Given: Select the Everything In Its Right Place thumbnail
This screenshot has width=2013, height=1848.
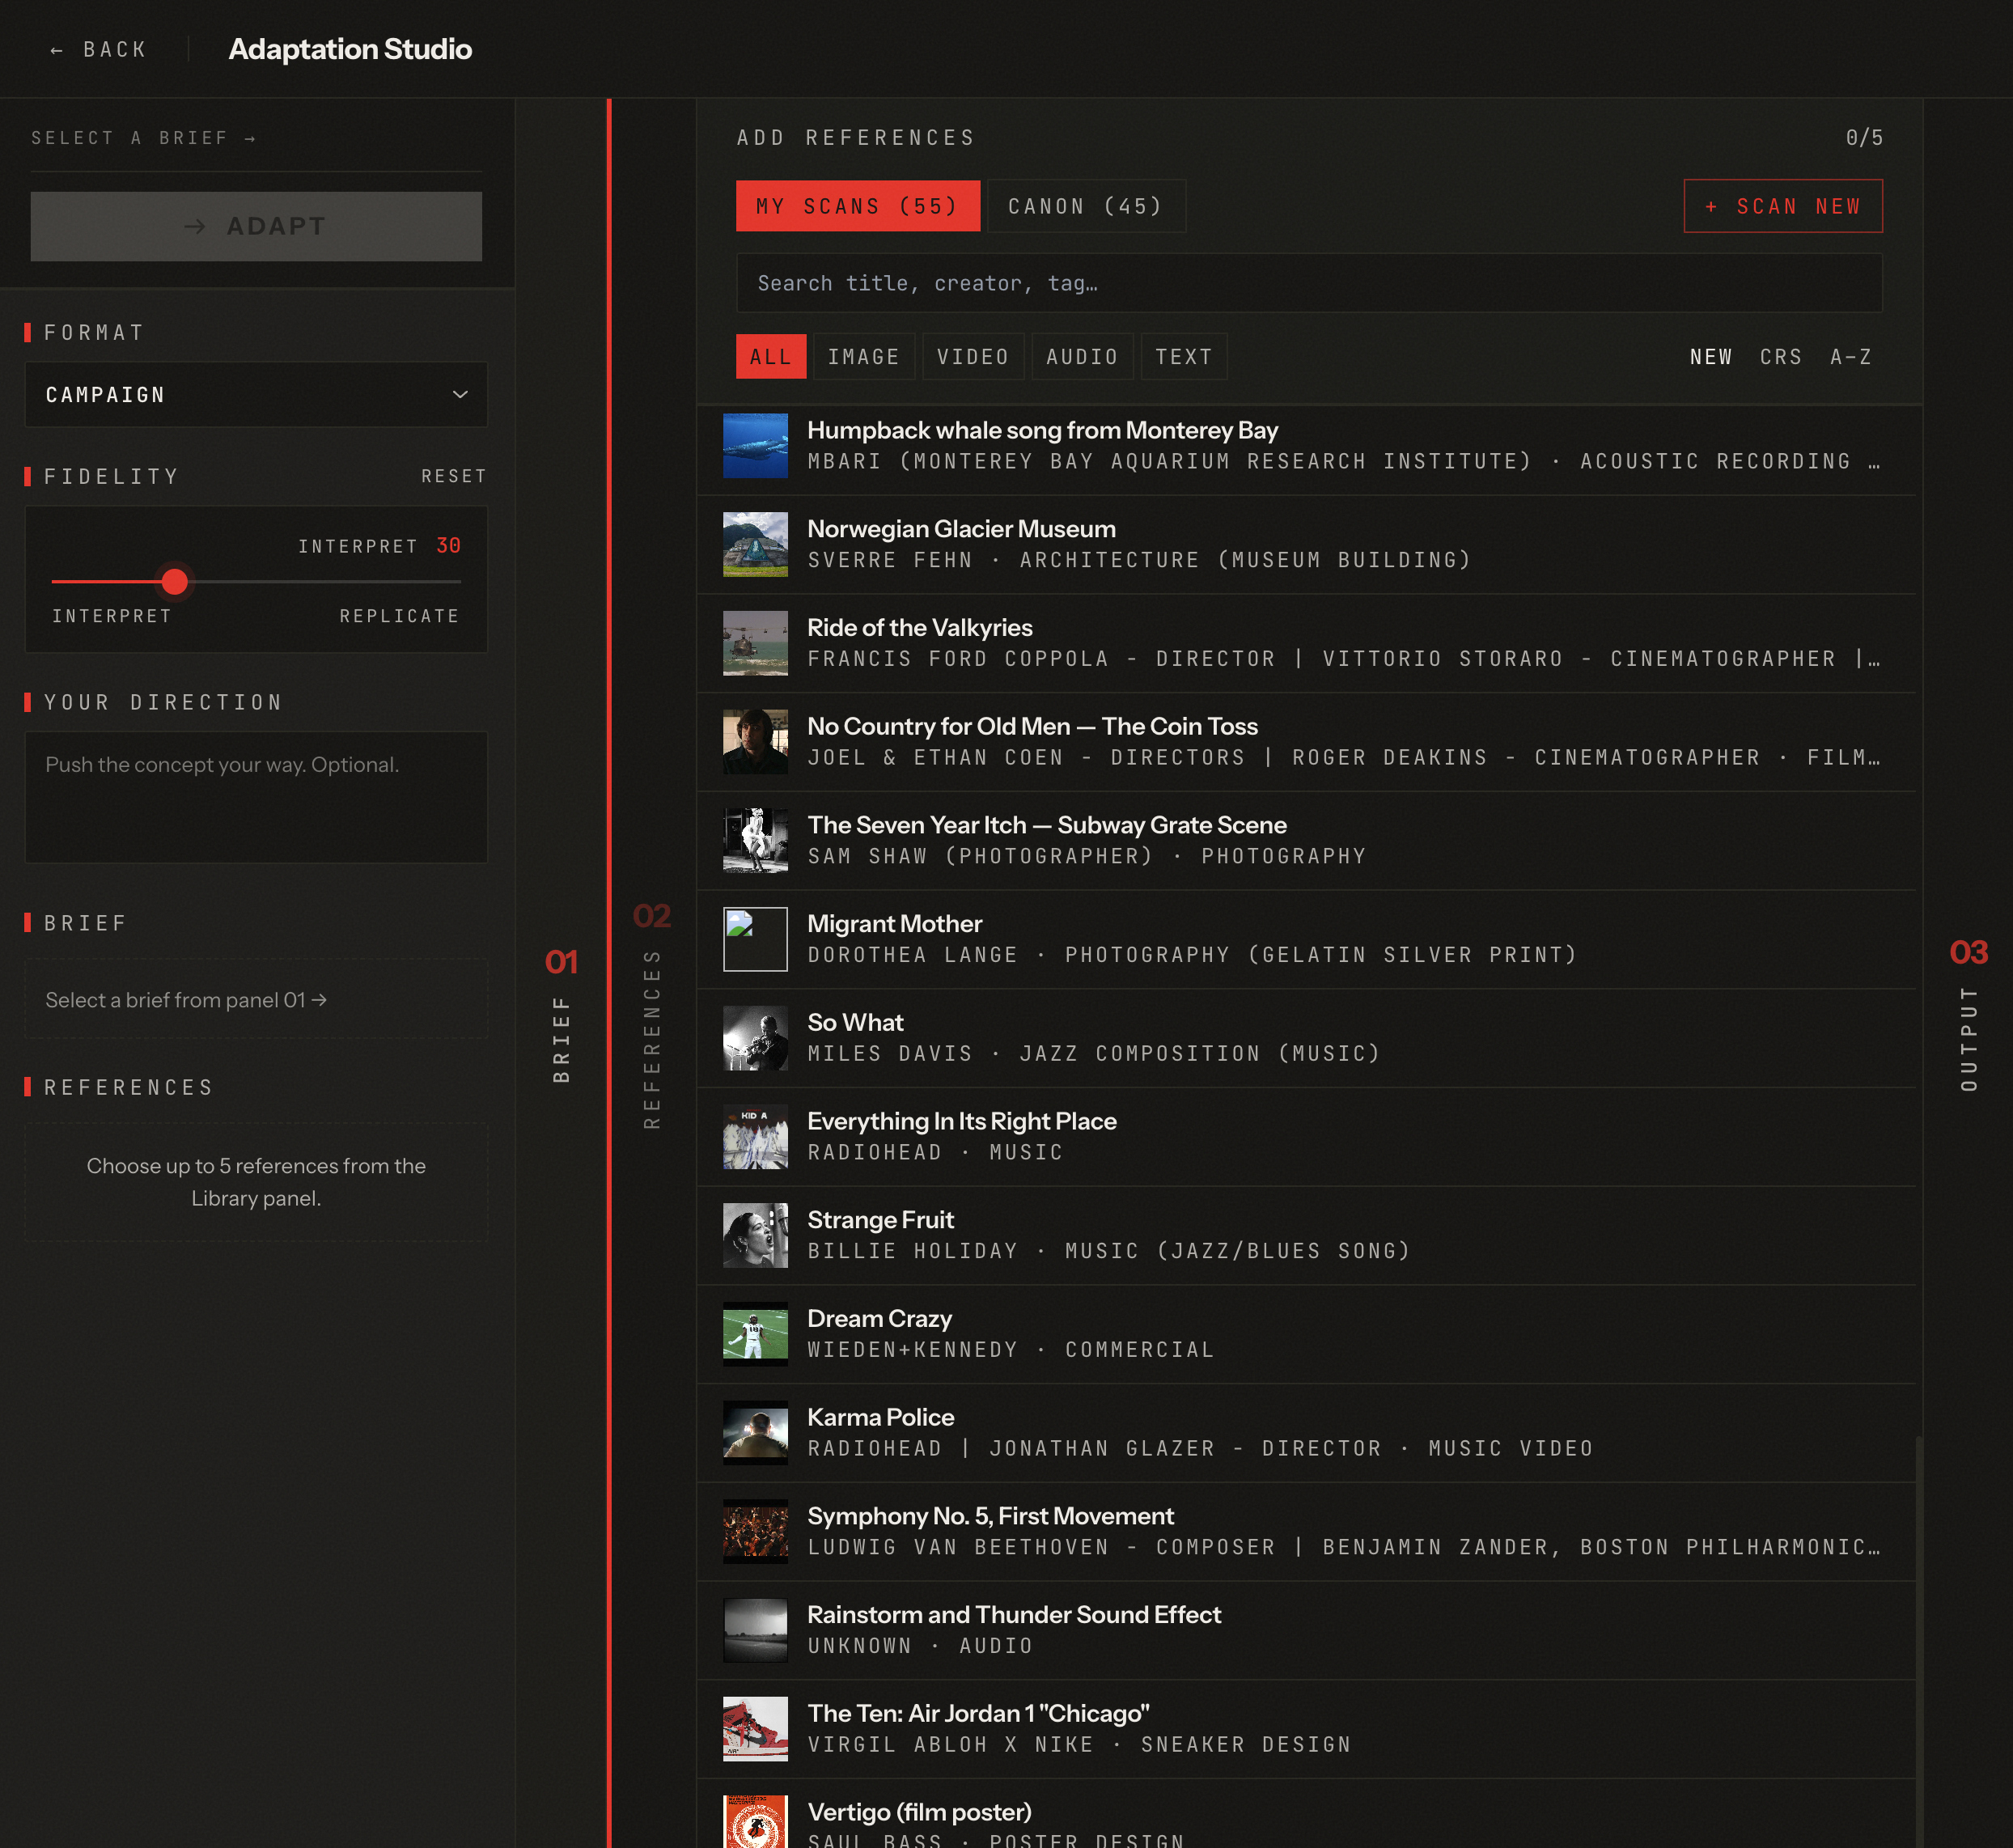Looking at the screenshot, I should 755,1137.
